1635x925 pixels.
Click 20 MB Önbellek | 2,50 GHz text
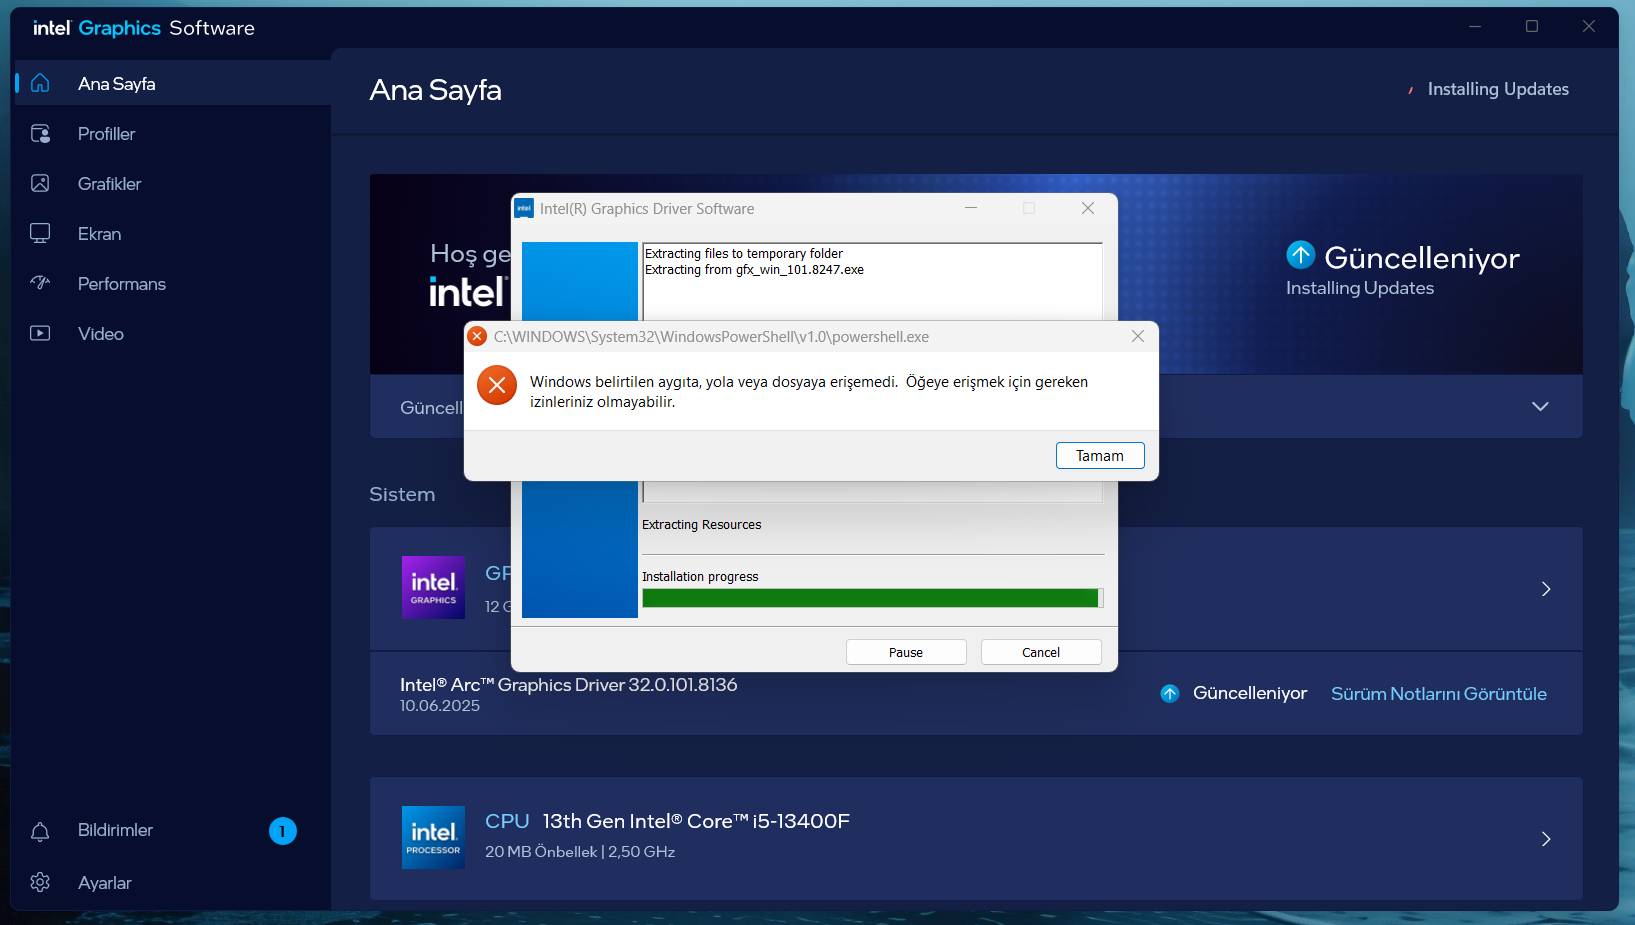580,852
